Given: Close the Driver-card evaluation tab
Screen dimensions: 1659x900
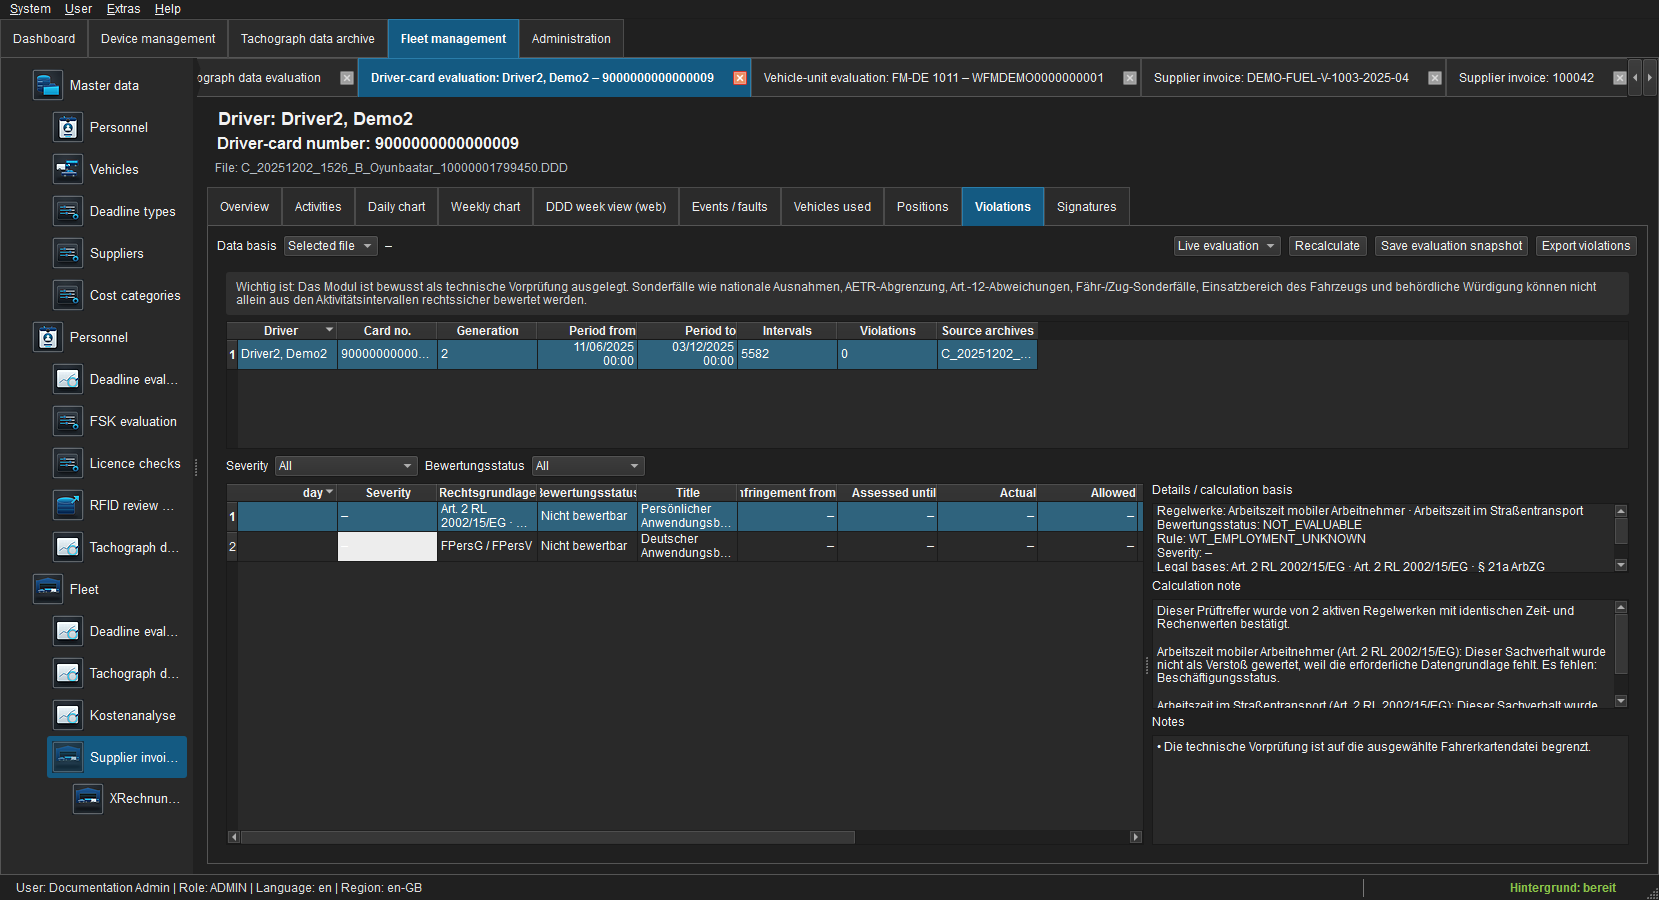Looking at the screenshot, I should (x=740, y=78).
